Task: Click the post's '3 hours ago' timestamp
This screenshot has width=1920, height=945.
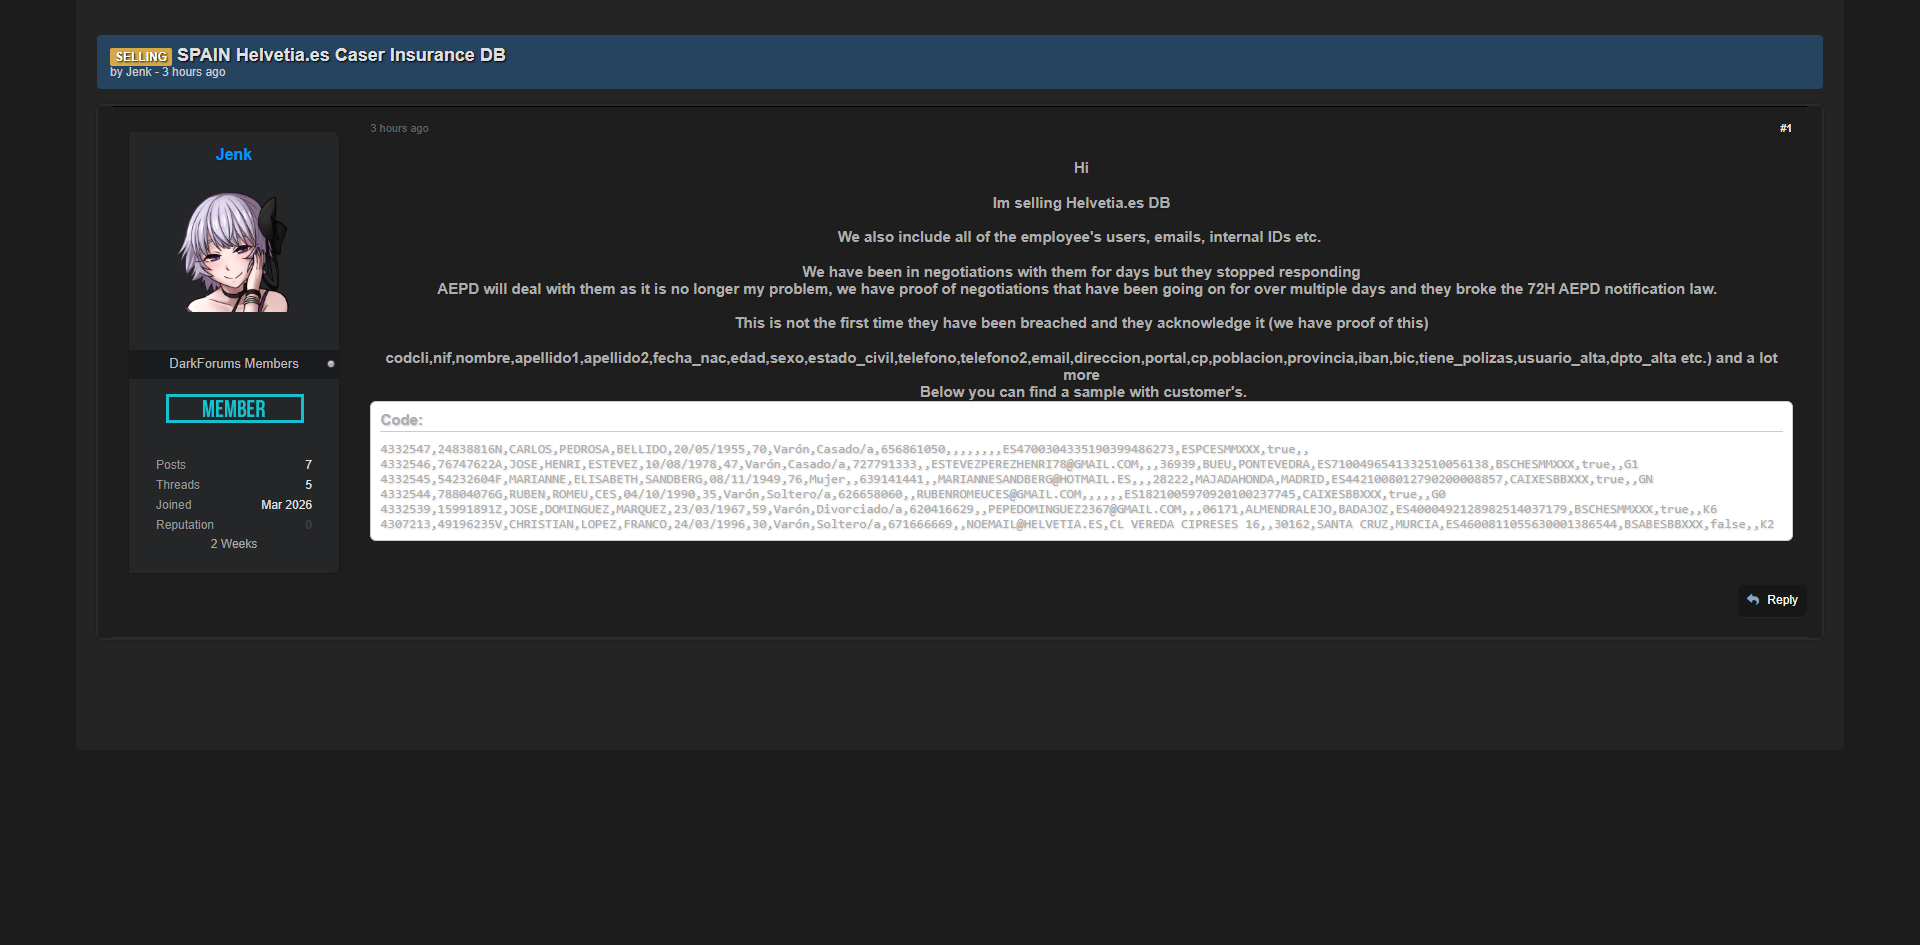Action: 399,128
